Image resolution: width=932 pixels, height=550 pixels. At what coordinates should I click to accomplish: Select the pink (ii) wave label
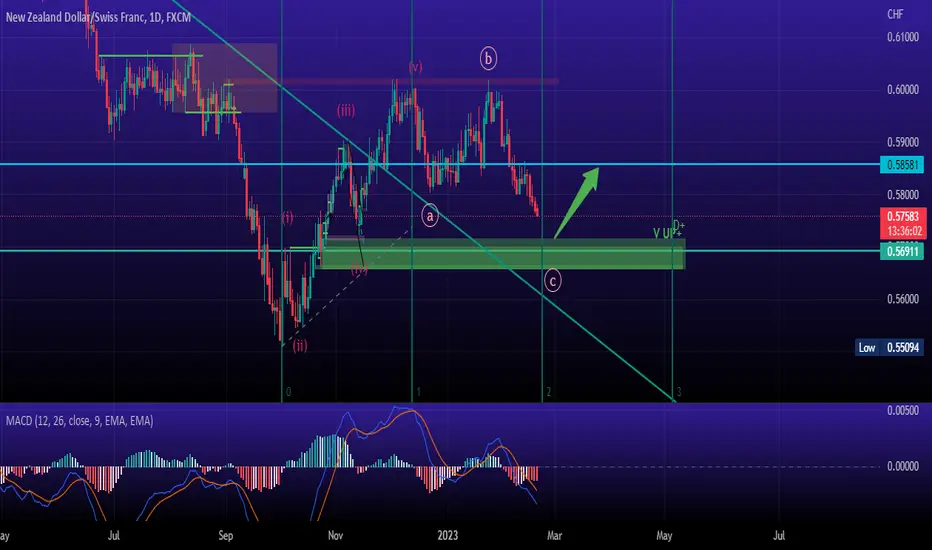(x=300, y=345)
